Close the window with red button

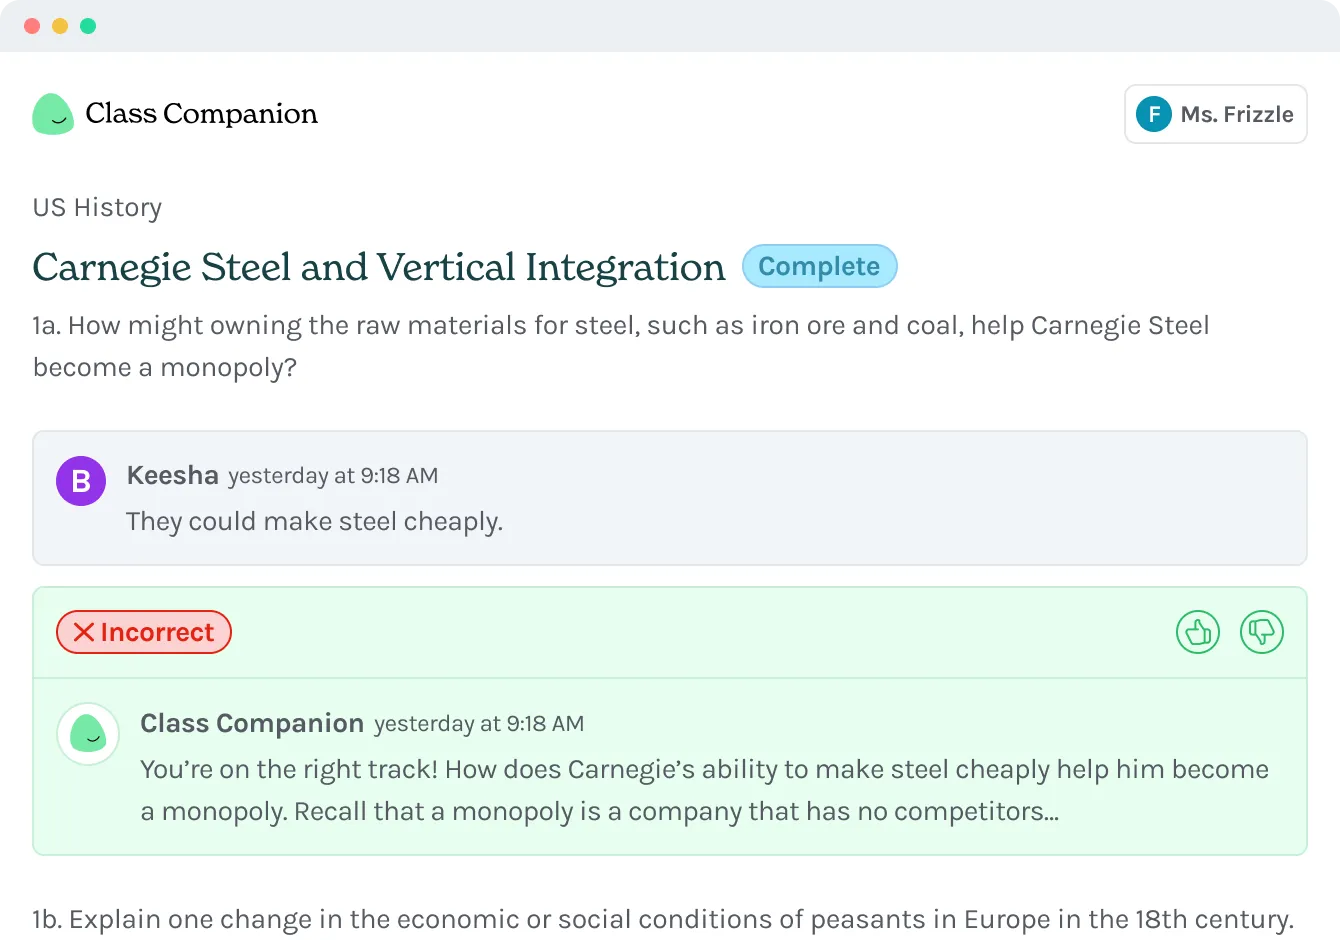(32, 26)
